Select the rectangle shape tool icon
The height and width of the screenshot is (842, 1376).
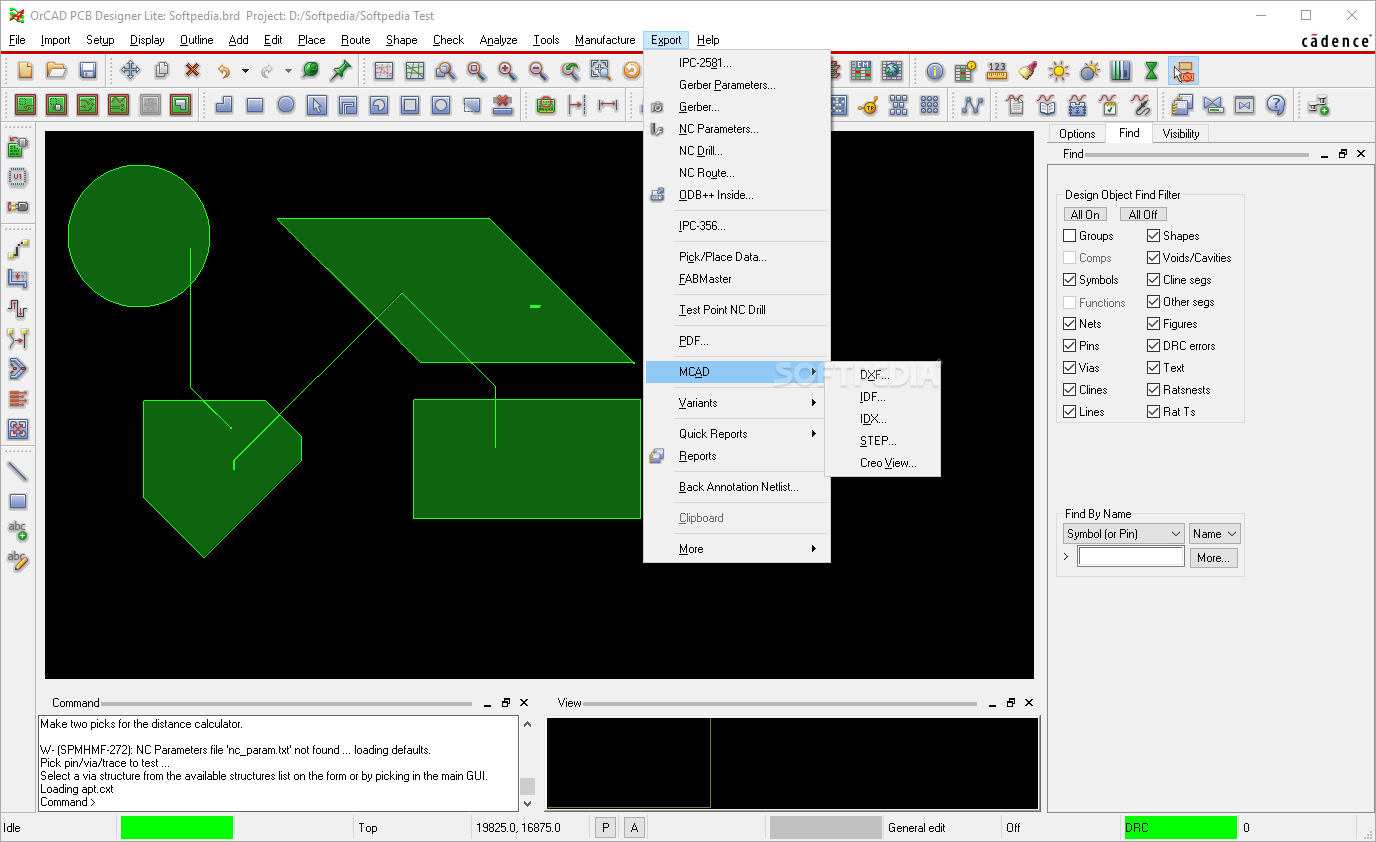(255, 104)
